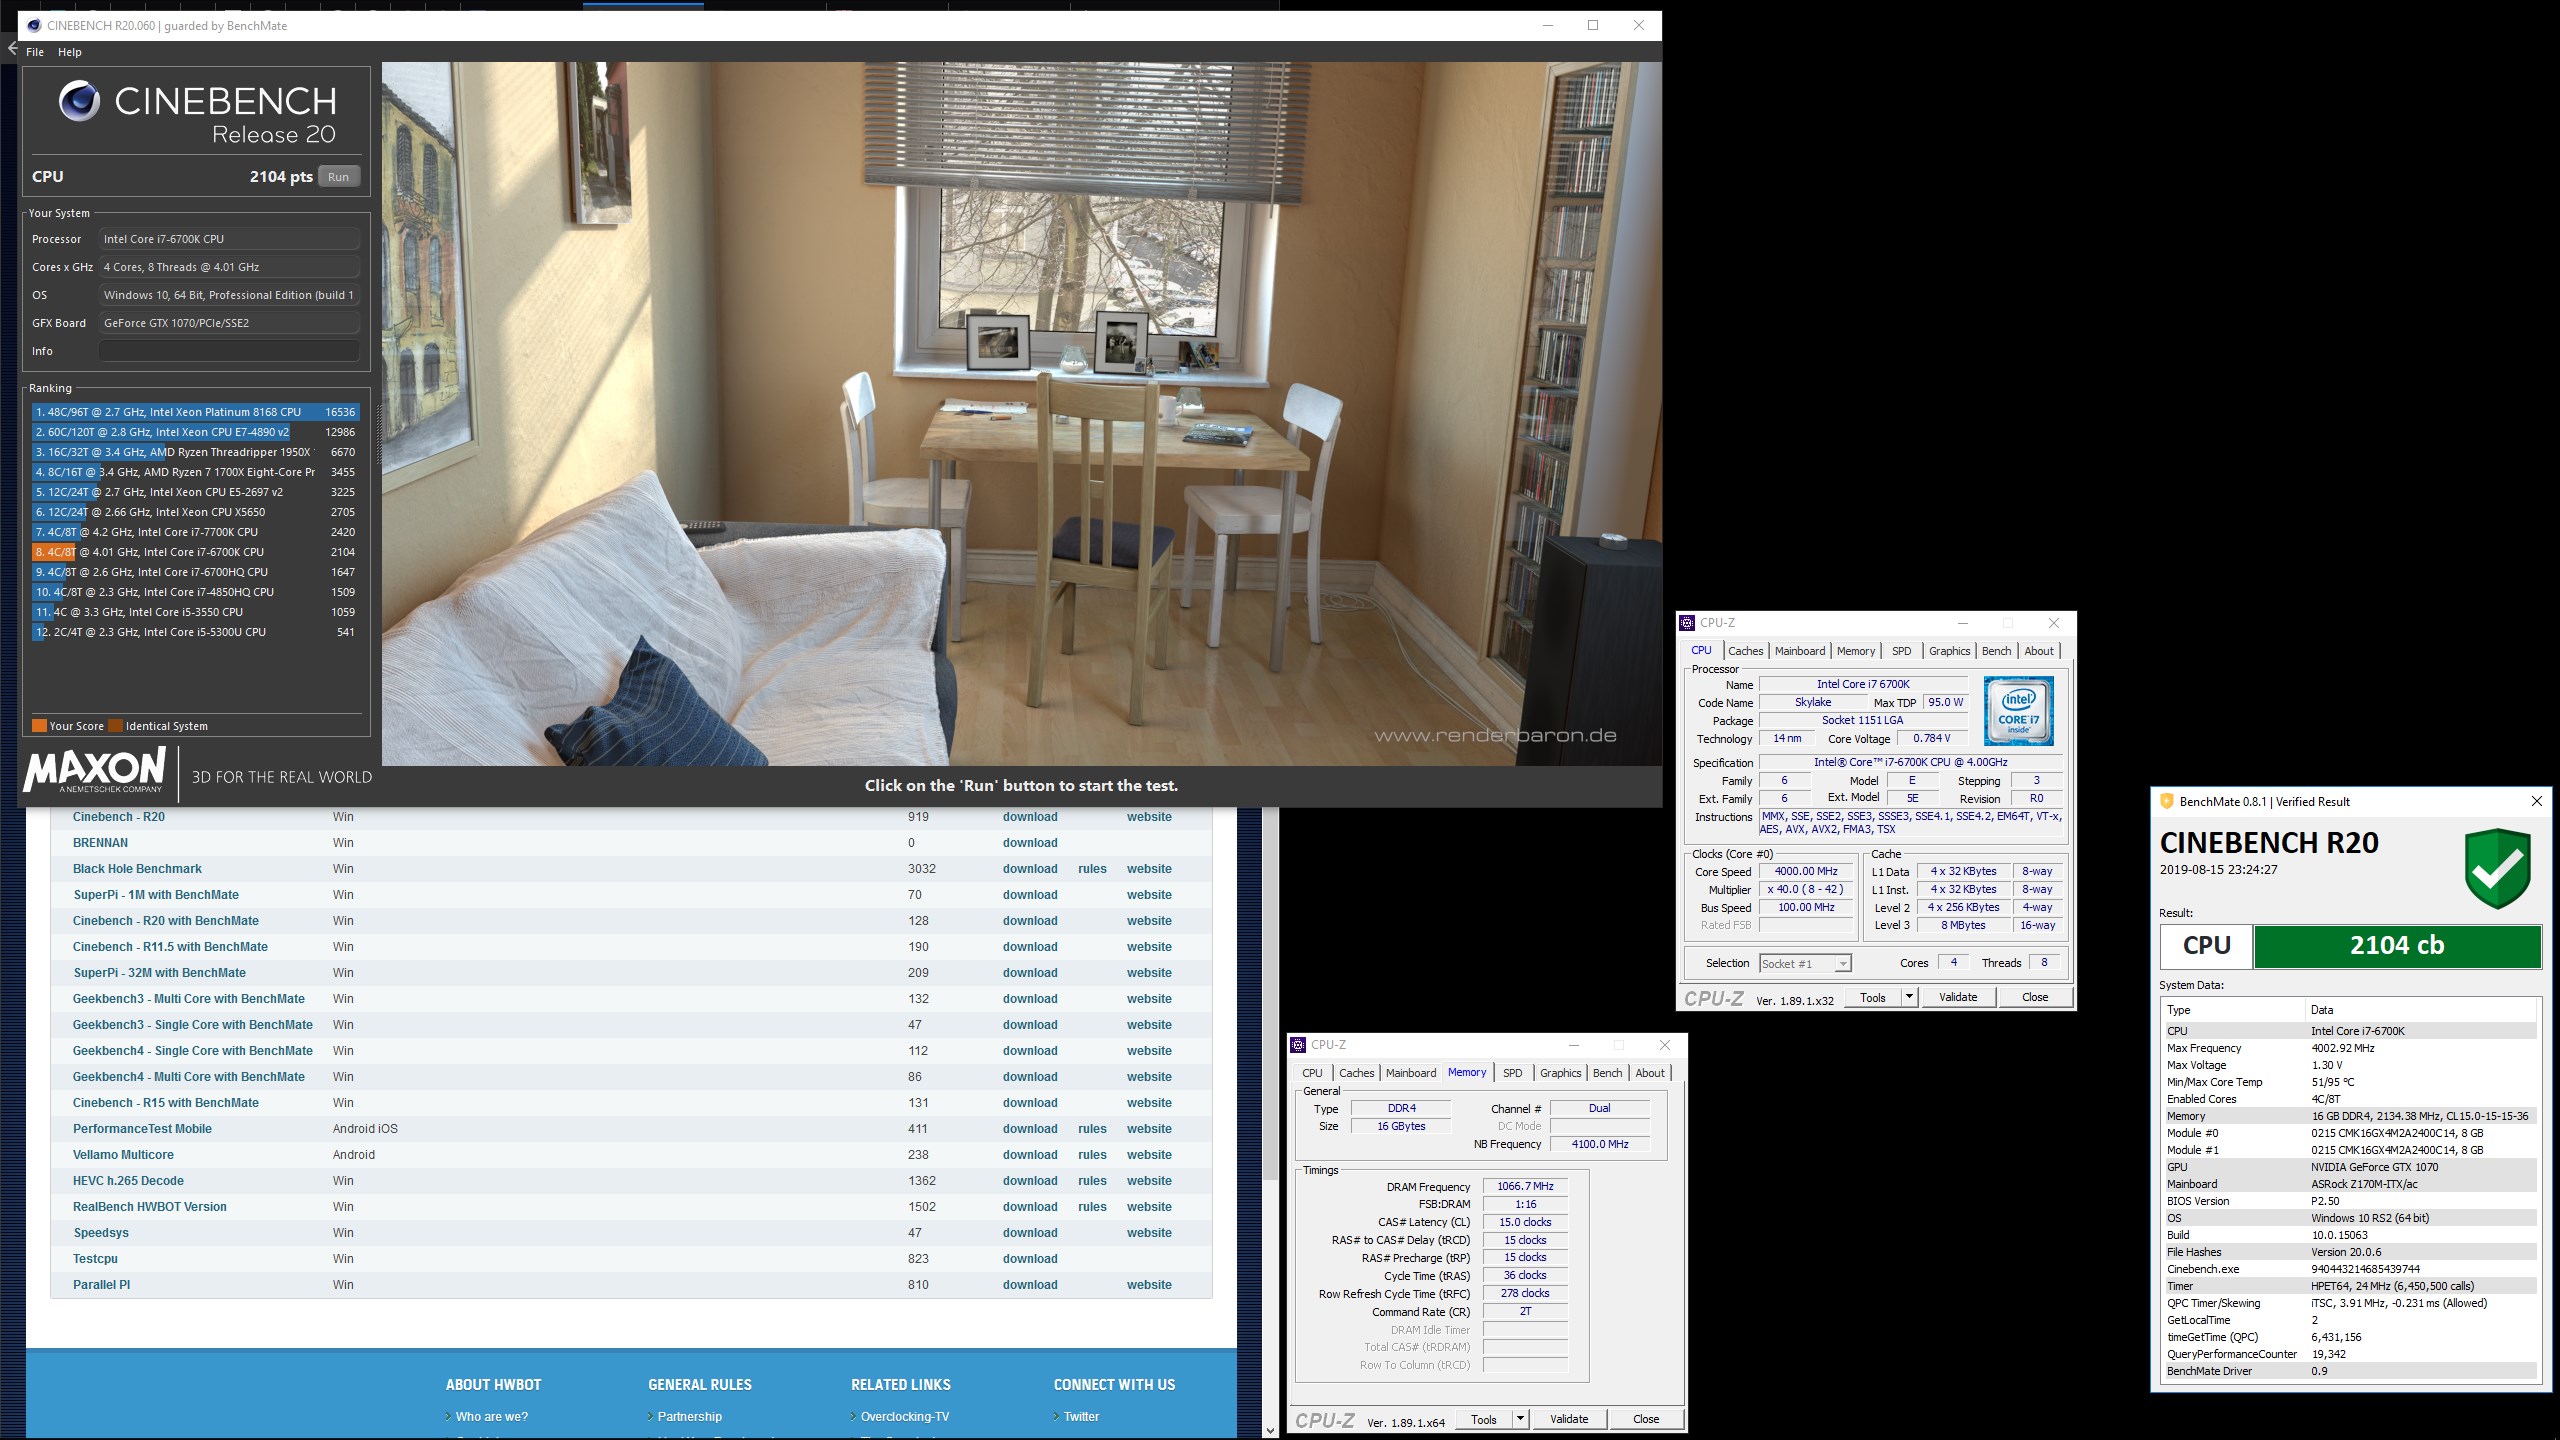This screenshot has height=1440, width=2560.
Task: Click website link for Speedsys row
Action: (x=1149, y=1233)
